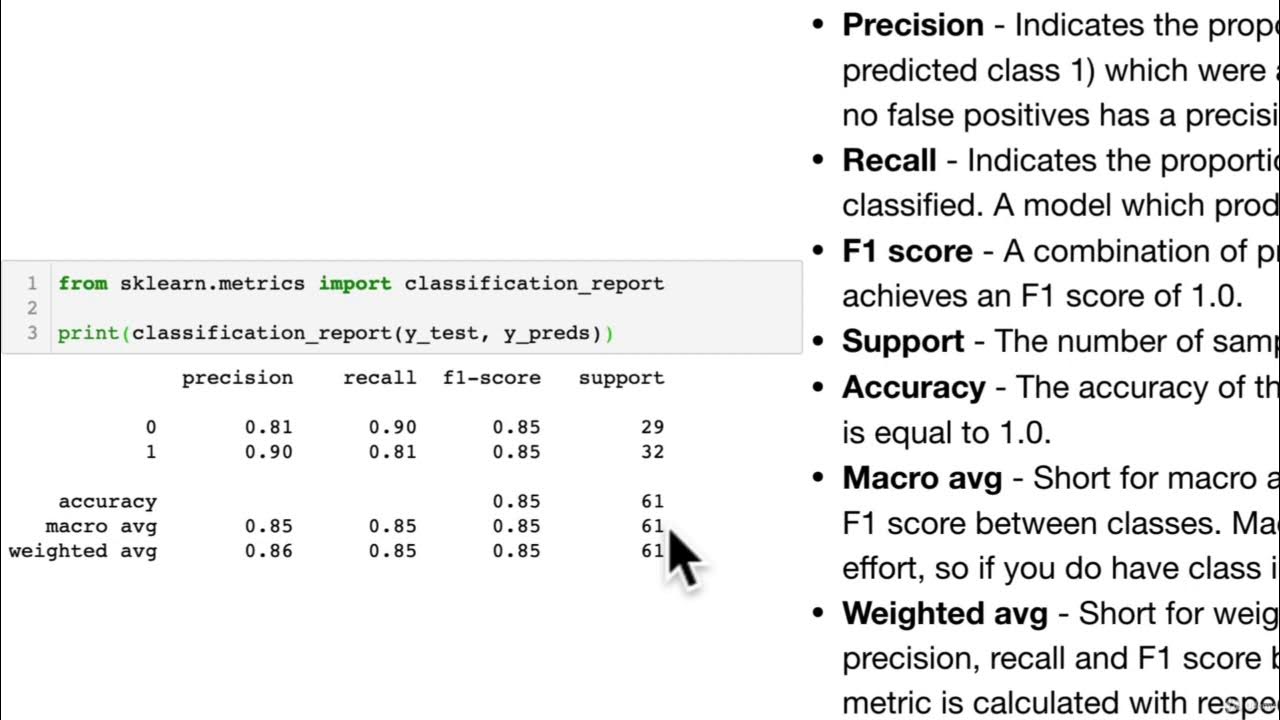This screenshot has width=1280, height=720.
Task: Click line number 1 in the code gutter
Action: pyautogui.click(x=31, y=283)
